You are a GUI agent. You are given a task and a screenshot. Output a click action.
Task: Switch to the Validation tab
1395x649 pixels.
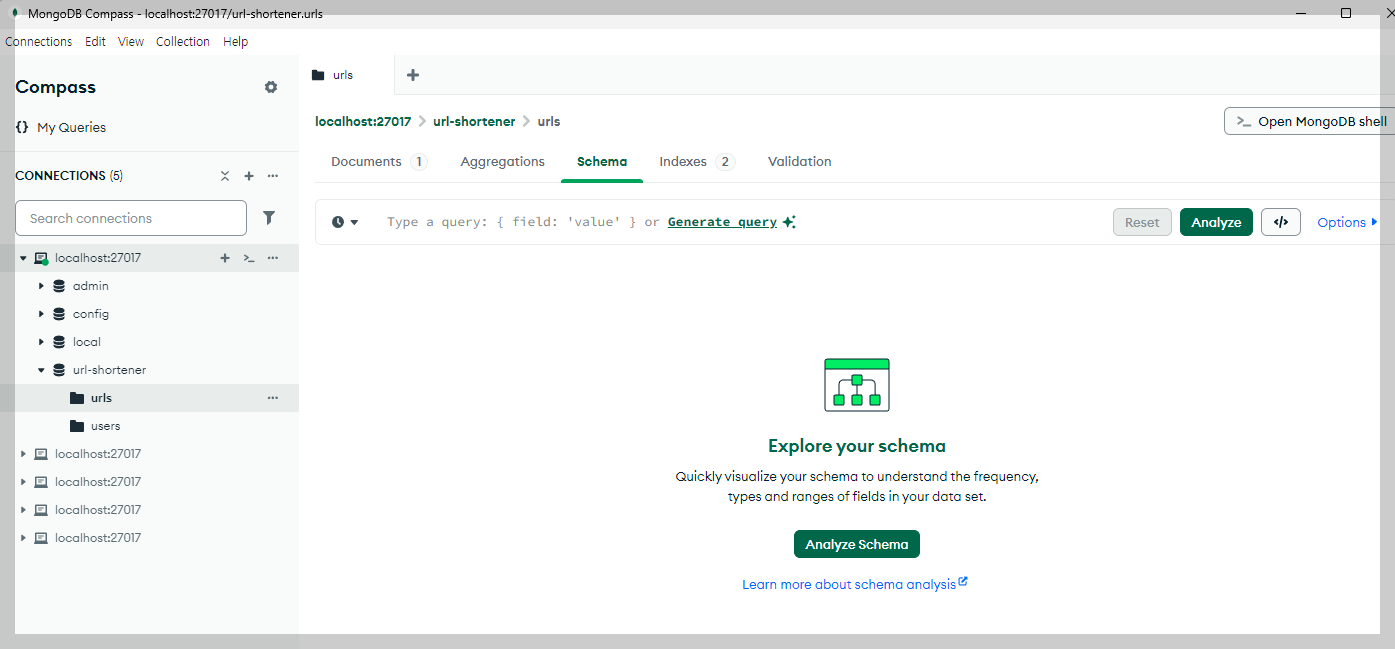(x=800, y=162)
